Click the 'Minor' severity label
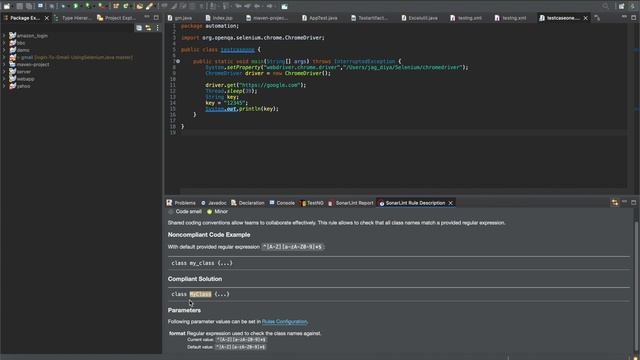 click(x=221, y=211)
